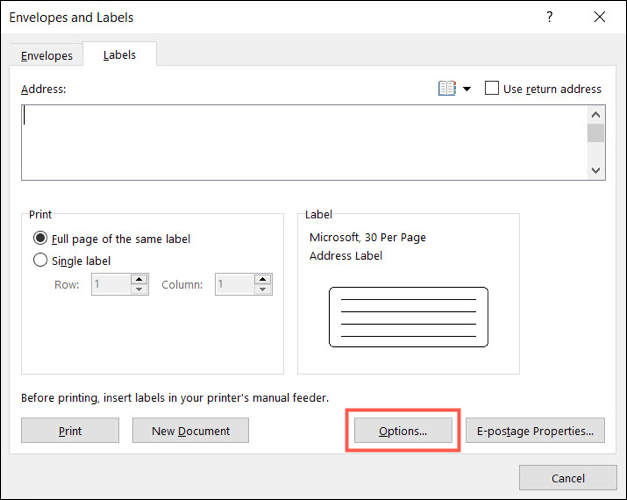Increase the Row spinner value
This screenshot has height=500, width=627.
(x=140, y=279)
